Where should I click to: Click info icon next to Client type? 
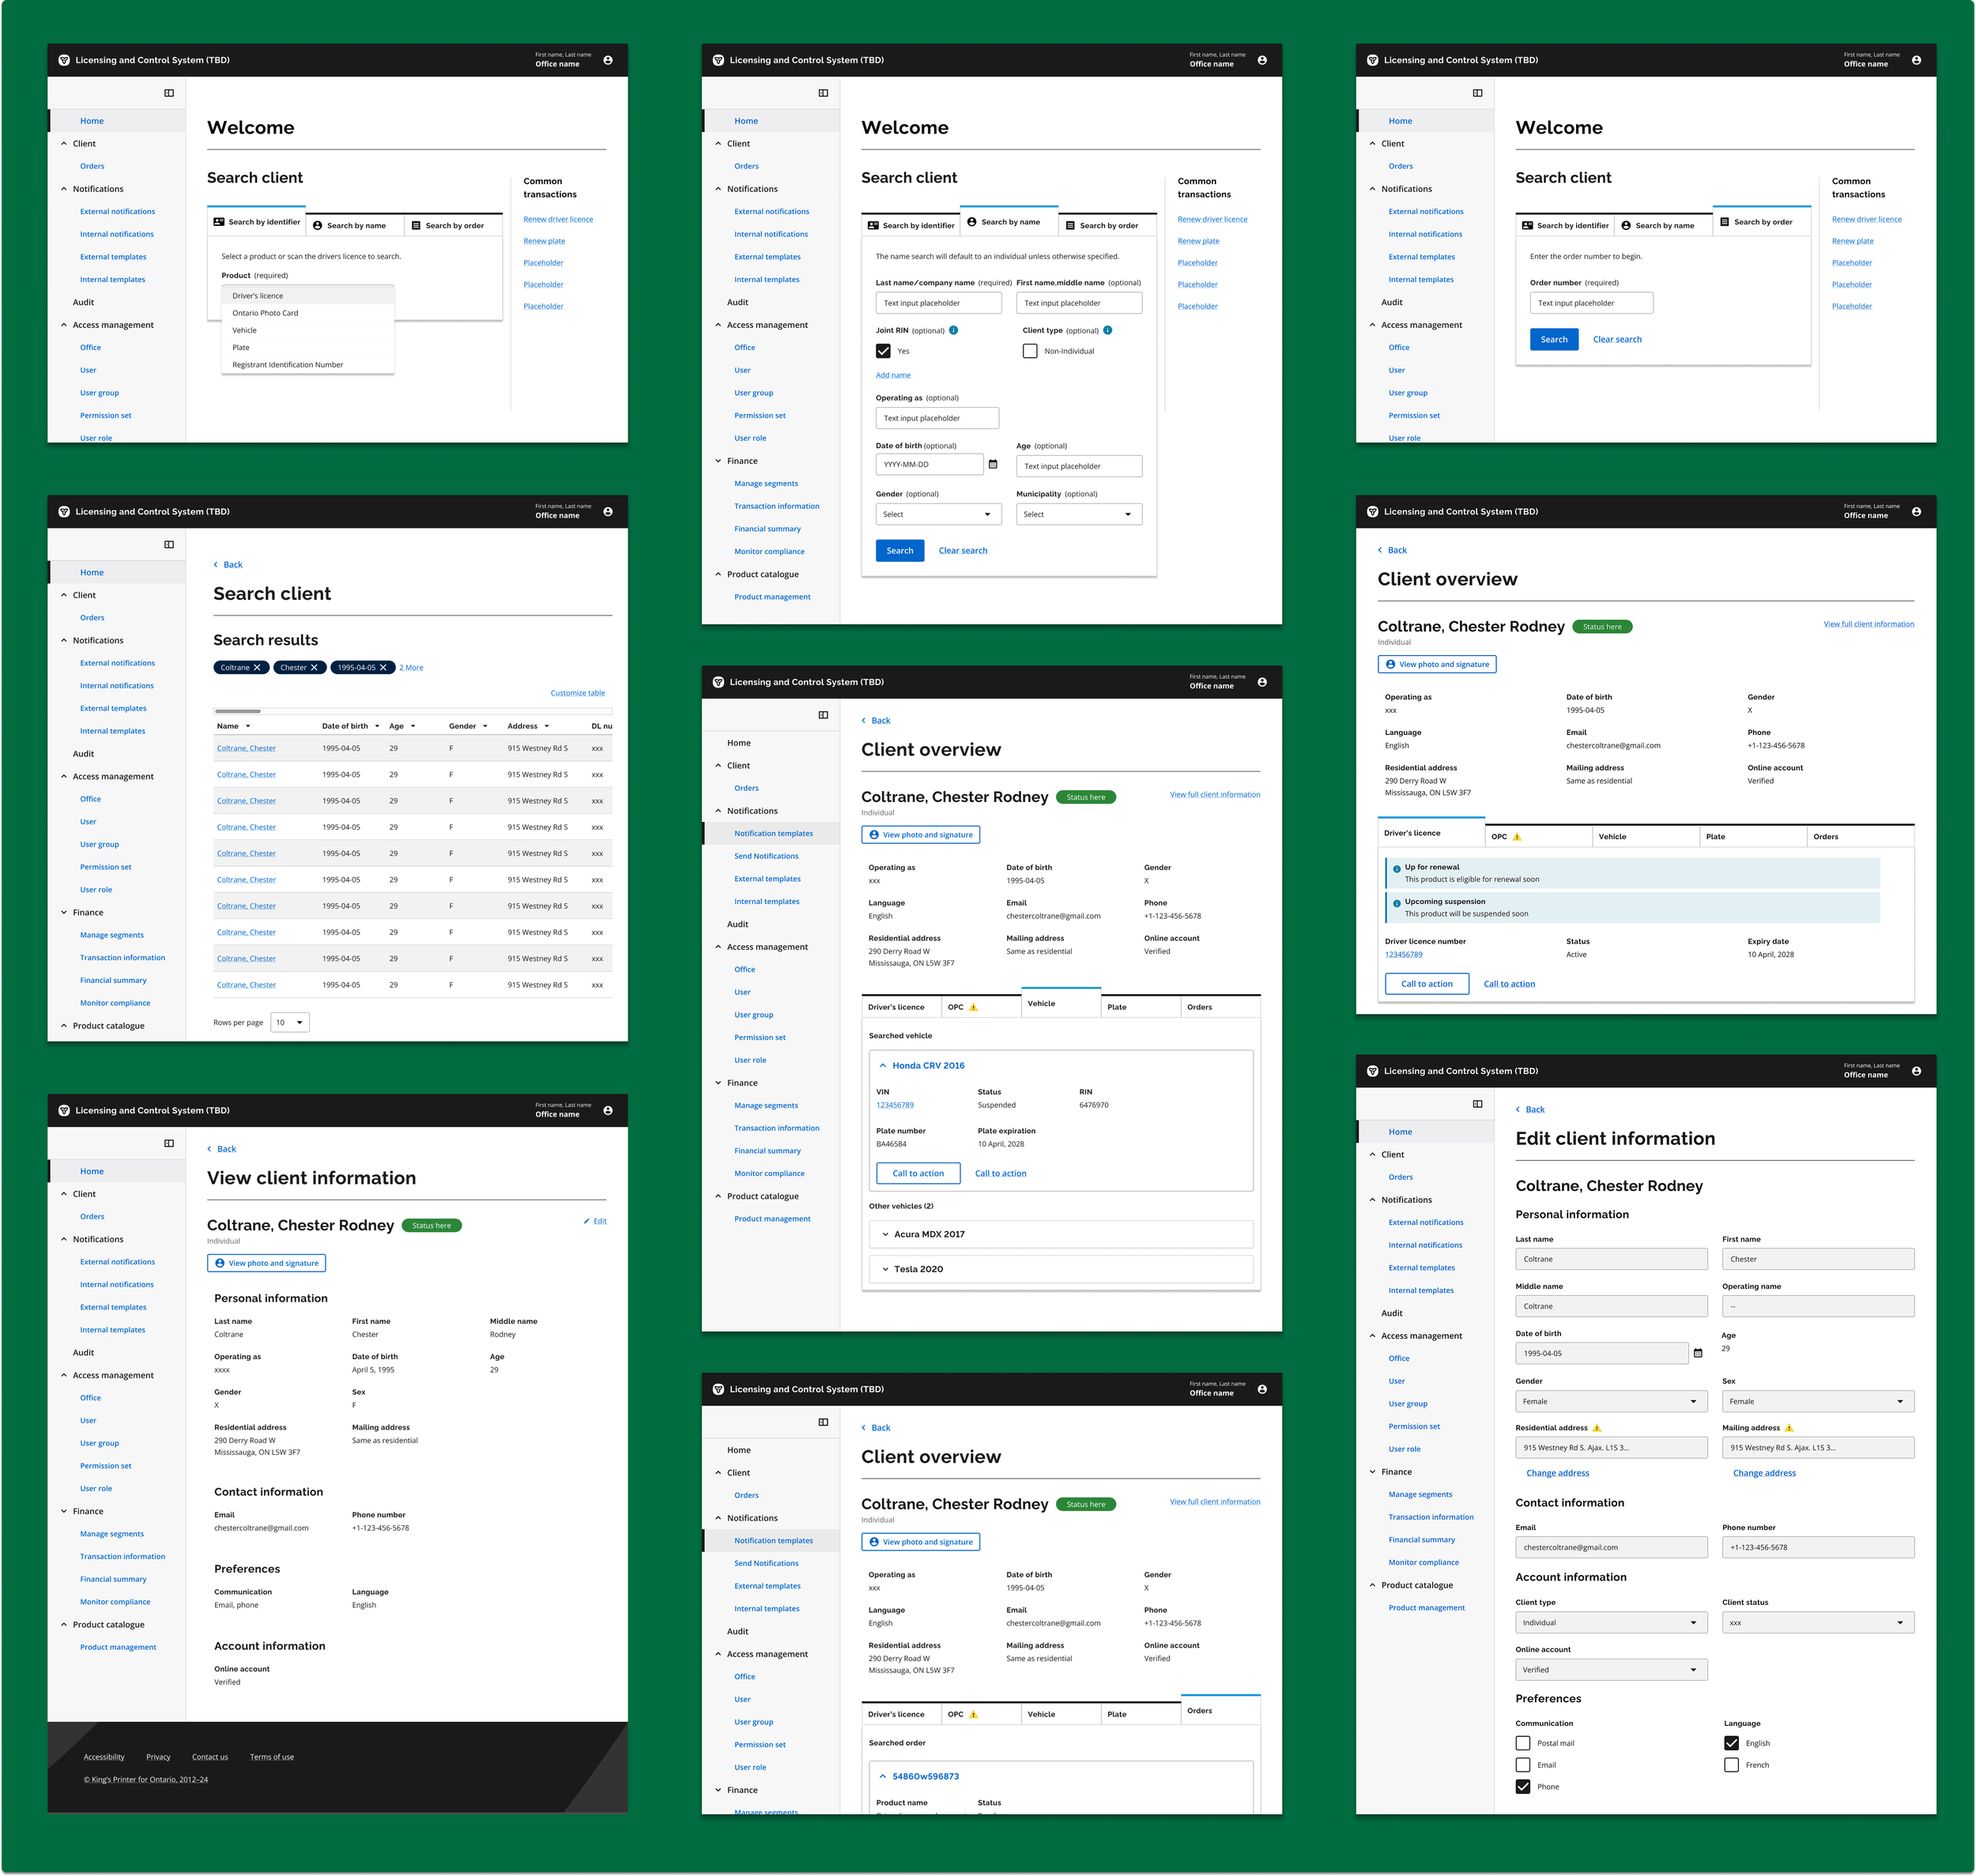point(1107,330)
